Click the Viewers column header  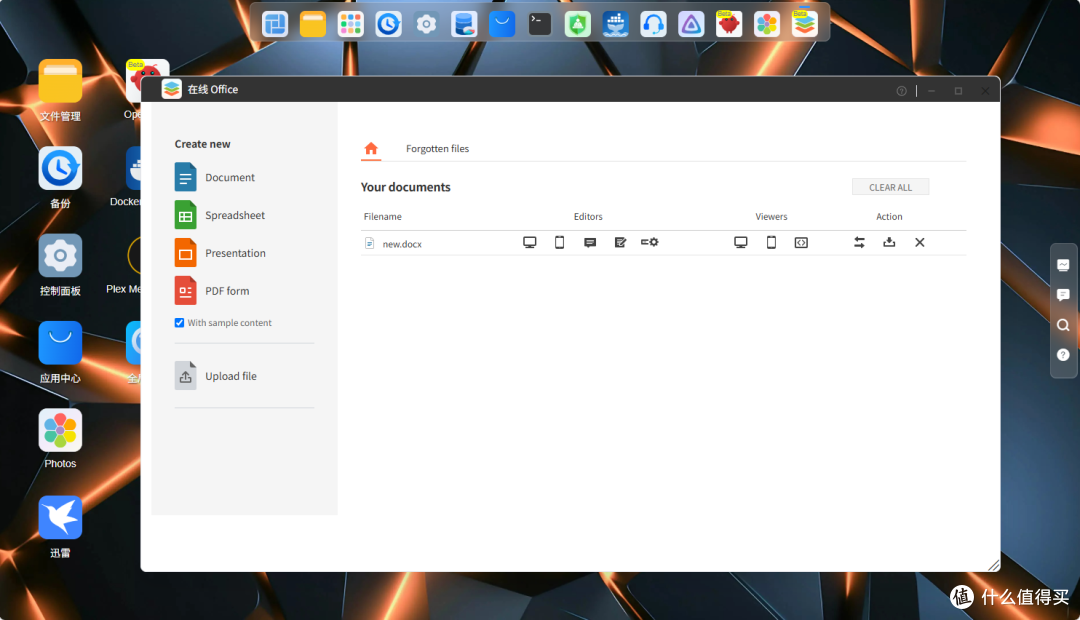tap(771, 216)
